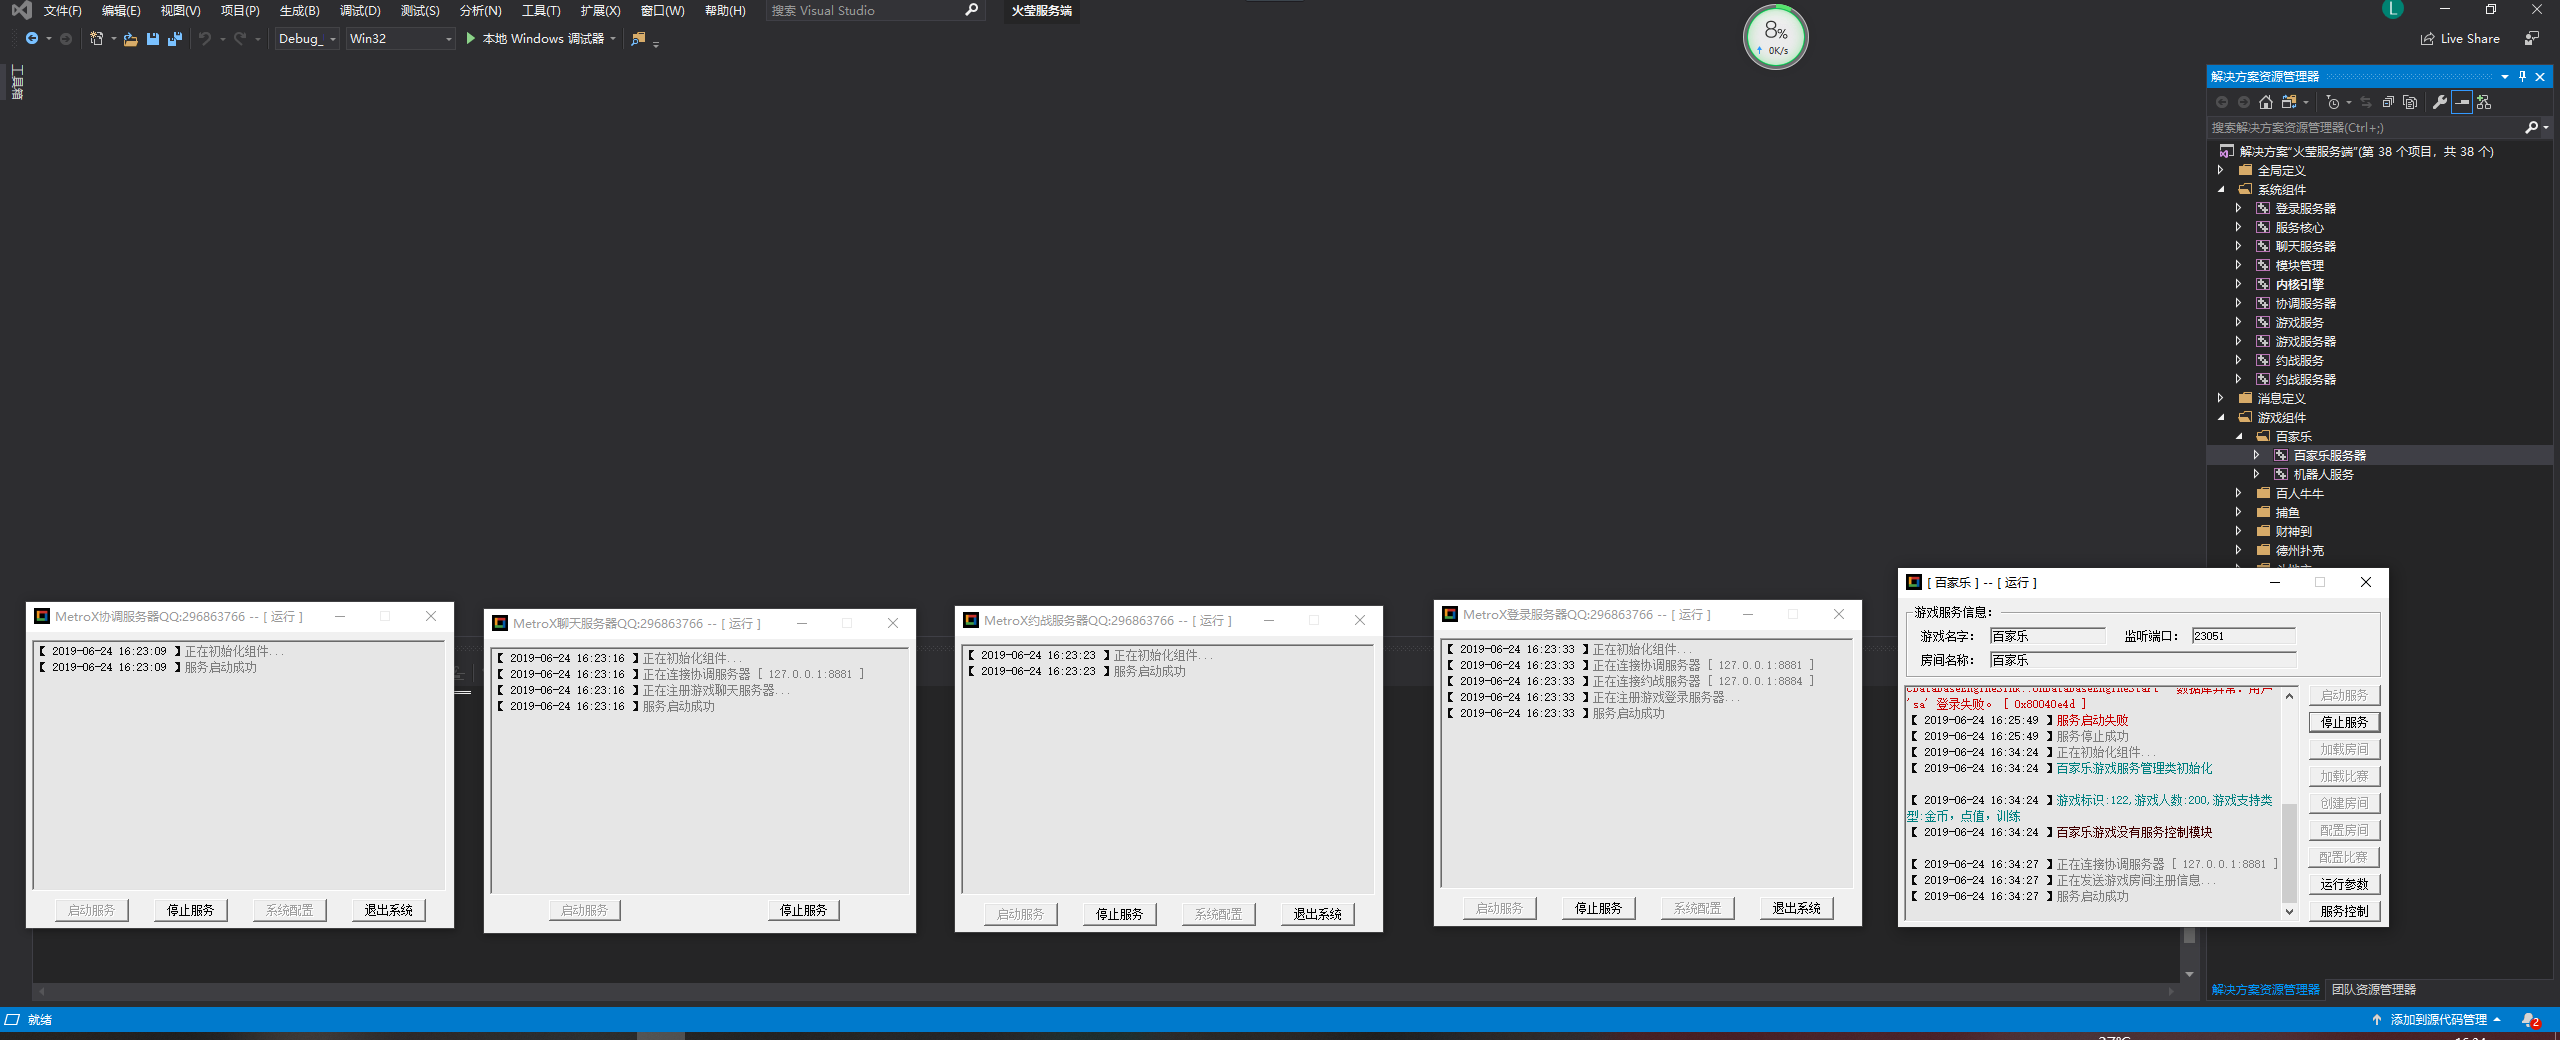
Task: Click 运行参数 in the 百家乐 window
Action: [x=2344, y=884]
